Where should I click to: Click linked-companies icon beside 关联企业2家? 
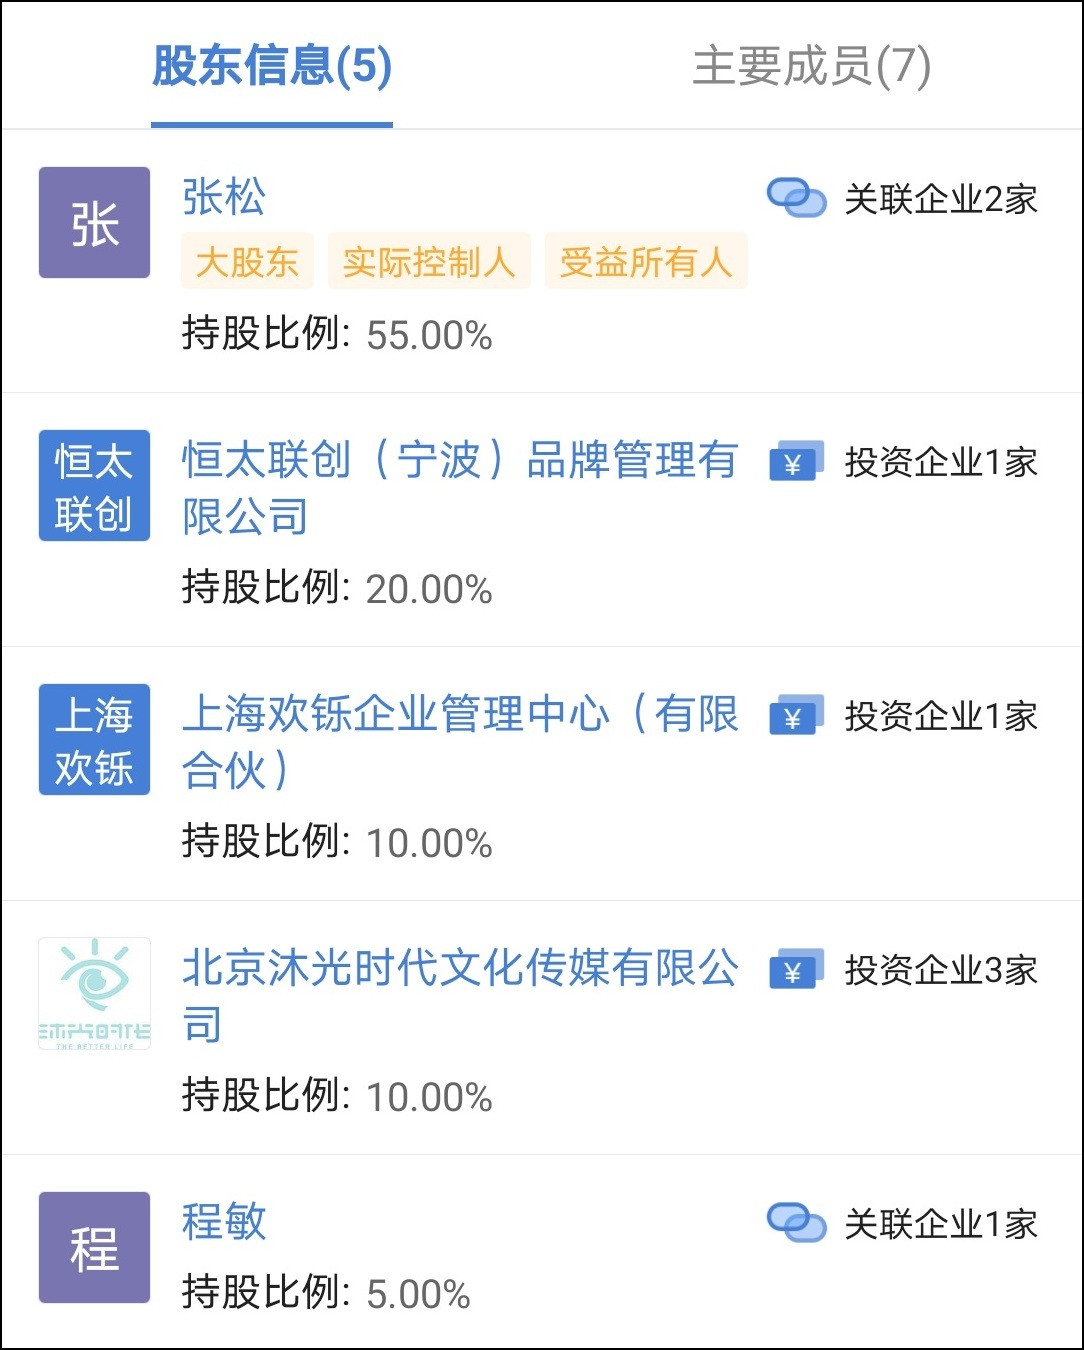[796, 198]
